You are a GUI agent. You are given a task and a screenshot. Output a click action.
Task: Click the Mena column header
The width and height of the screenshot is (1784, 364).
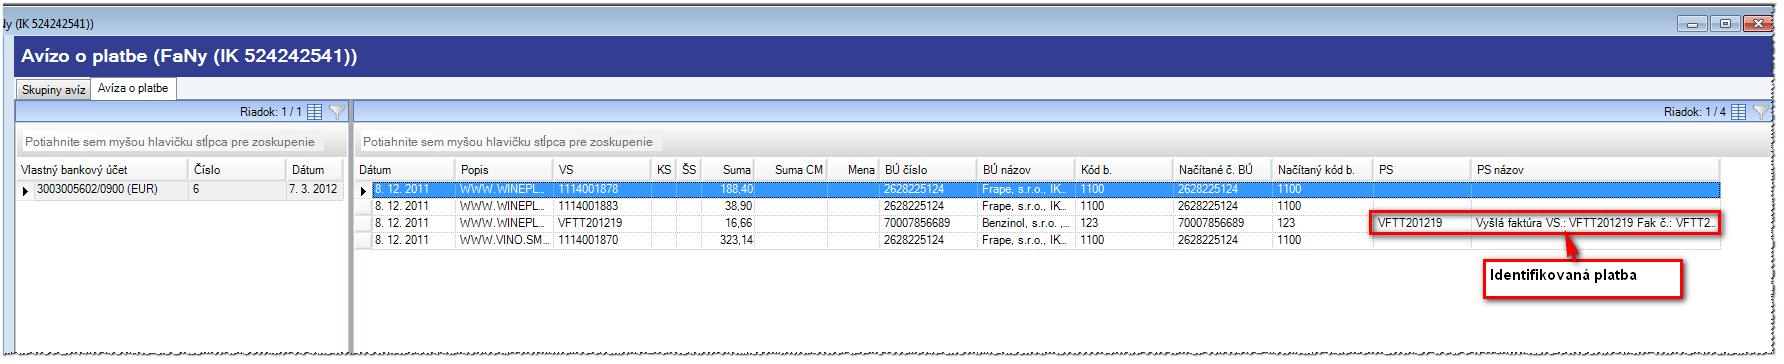click(x=854, y=170)
